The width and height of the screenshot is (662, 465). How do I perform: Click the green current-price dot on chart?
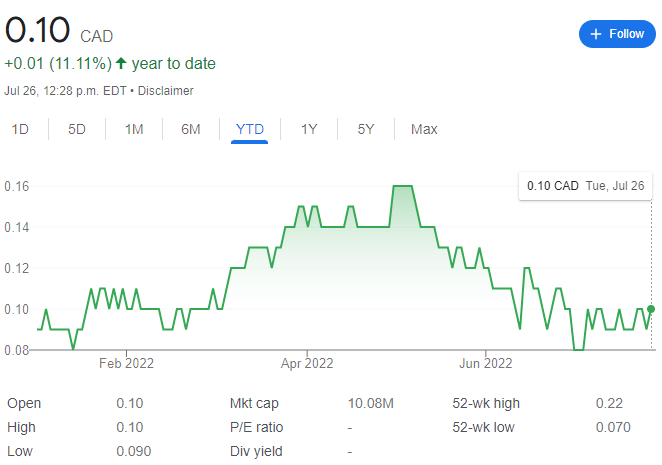pos(651,309)
